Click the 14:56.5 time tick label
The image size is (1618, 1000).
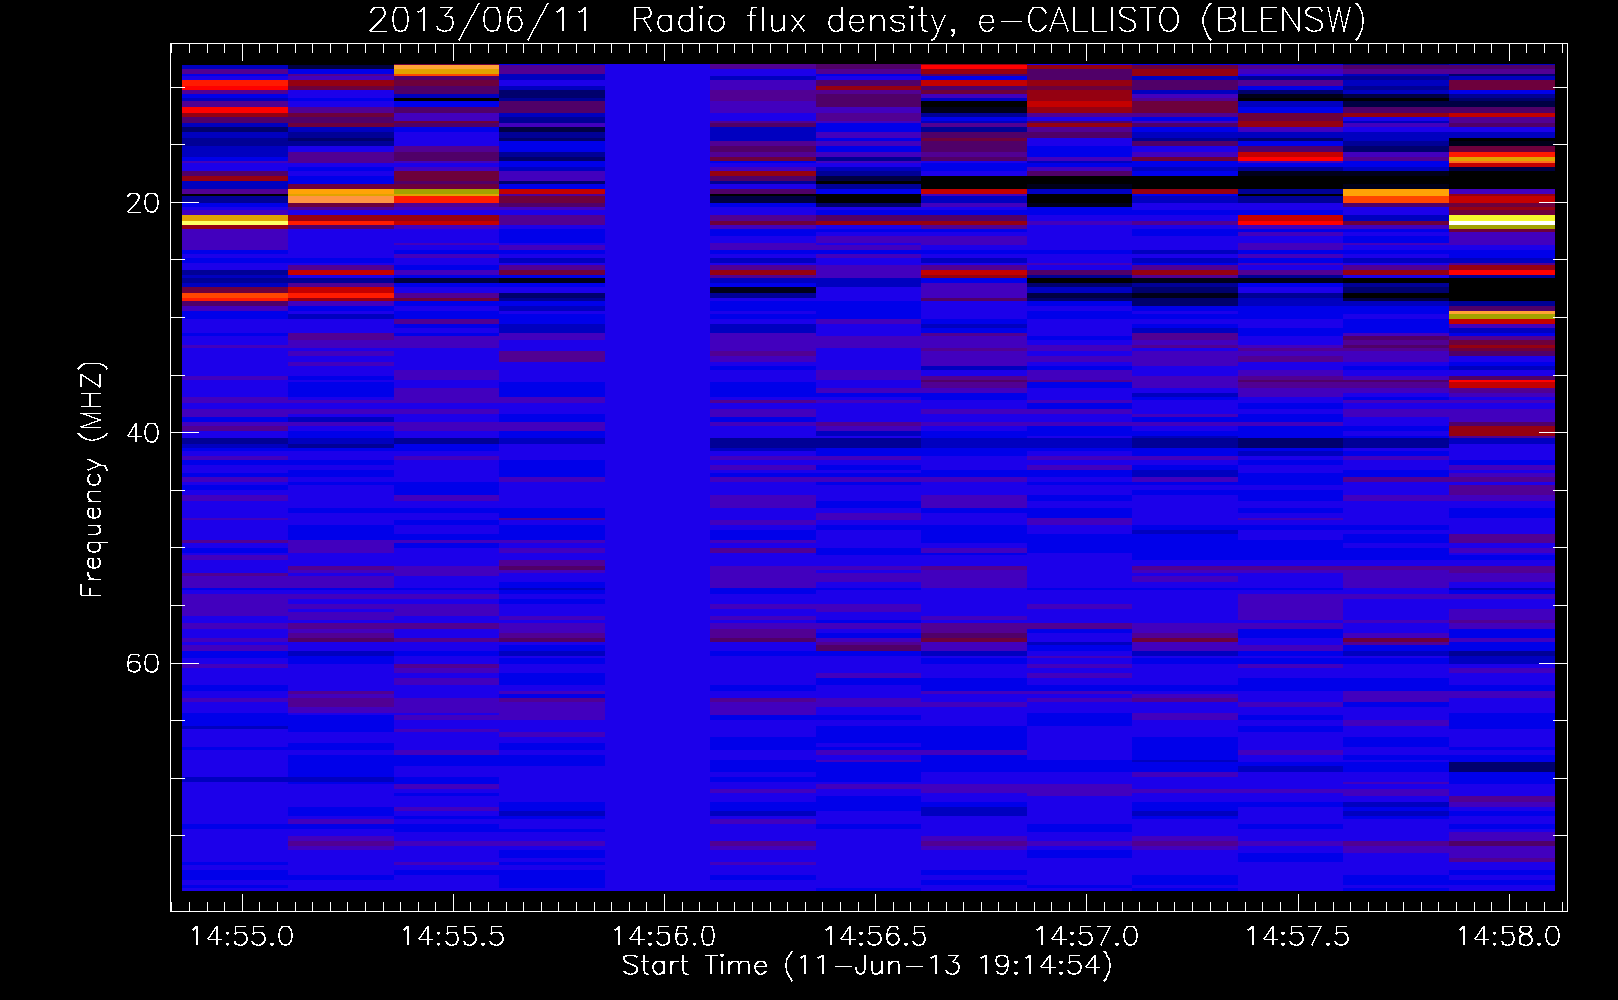point(875,936)
